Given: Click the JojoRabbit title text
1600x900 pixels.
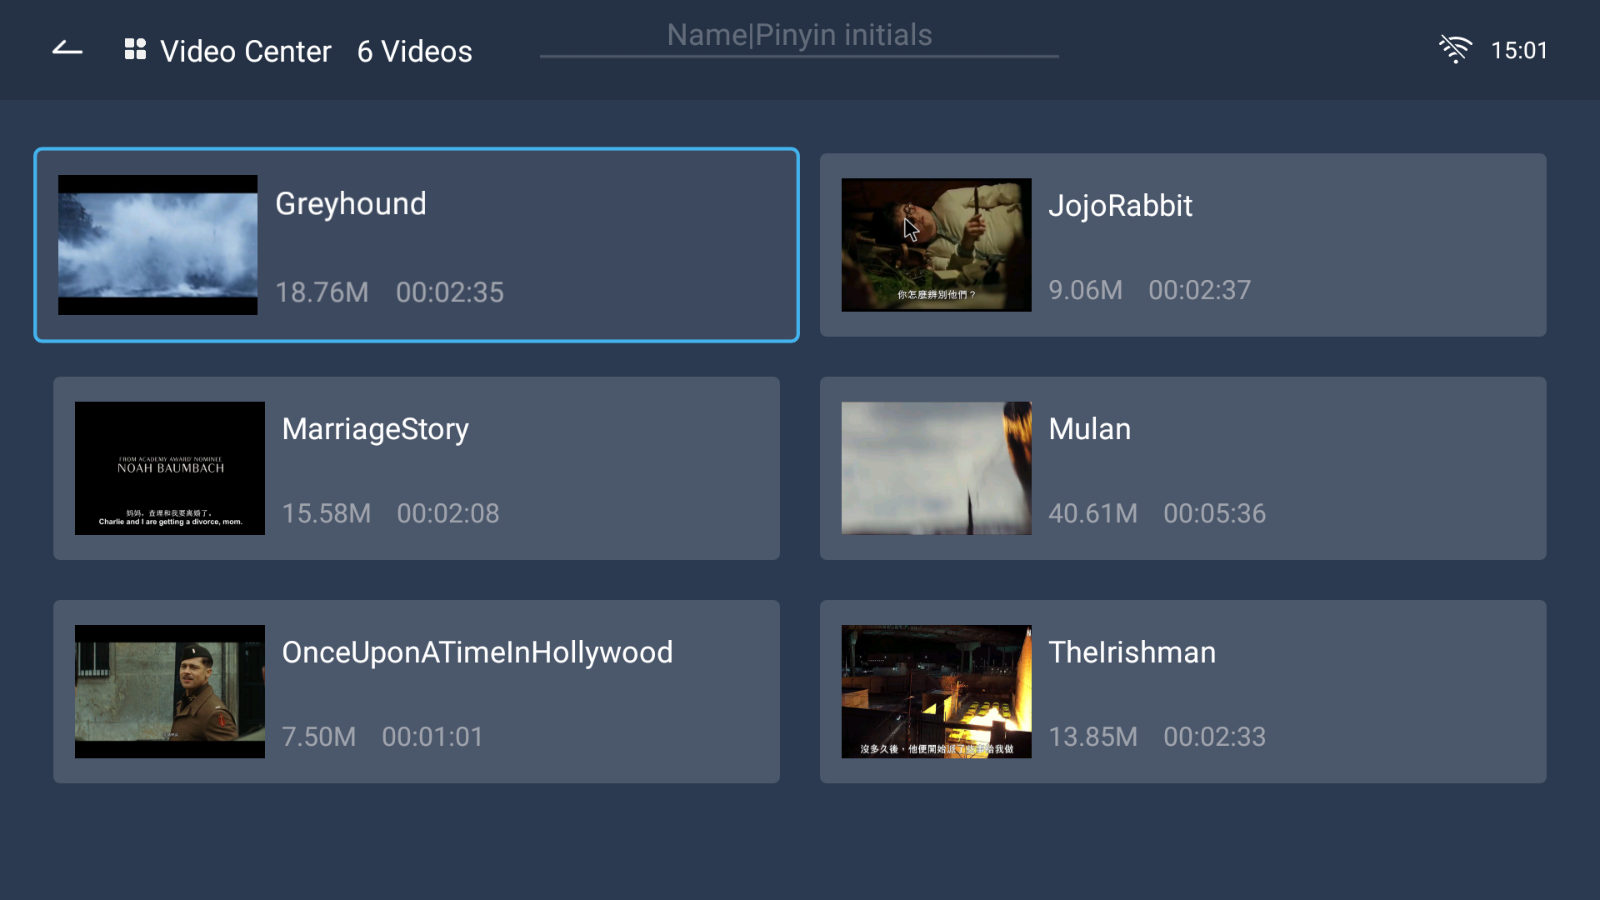Looking at the screenshot, I should click(1120, 206).
